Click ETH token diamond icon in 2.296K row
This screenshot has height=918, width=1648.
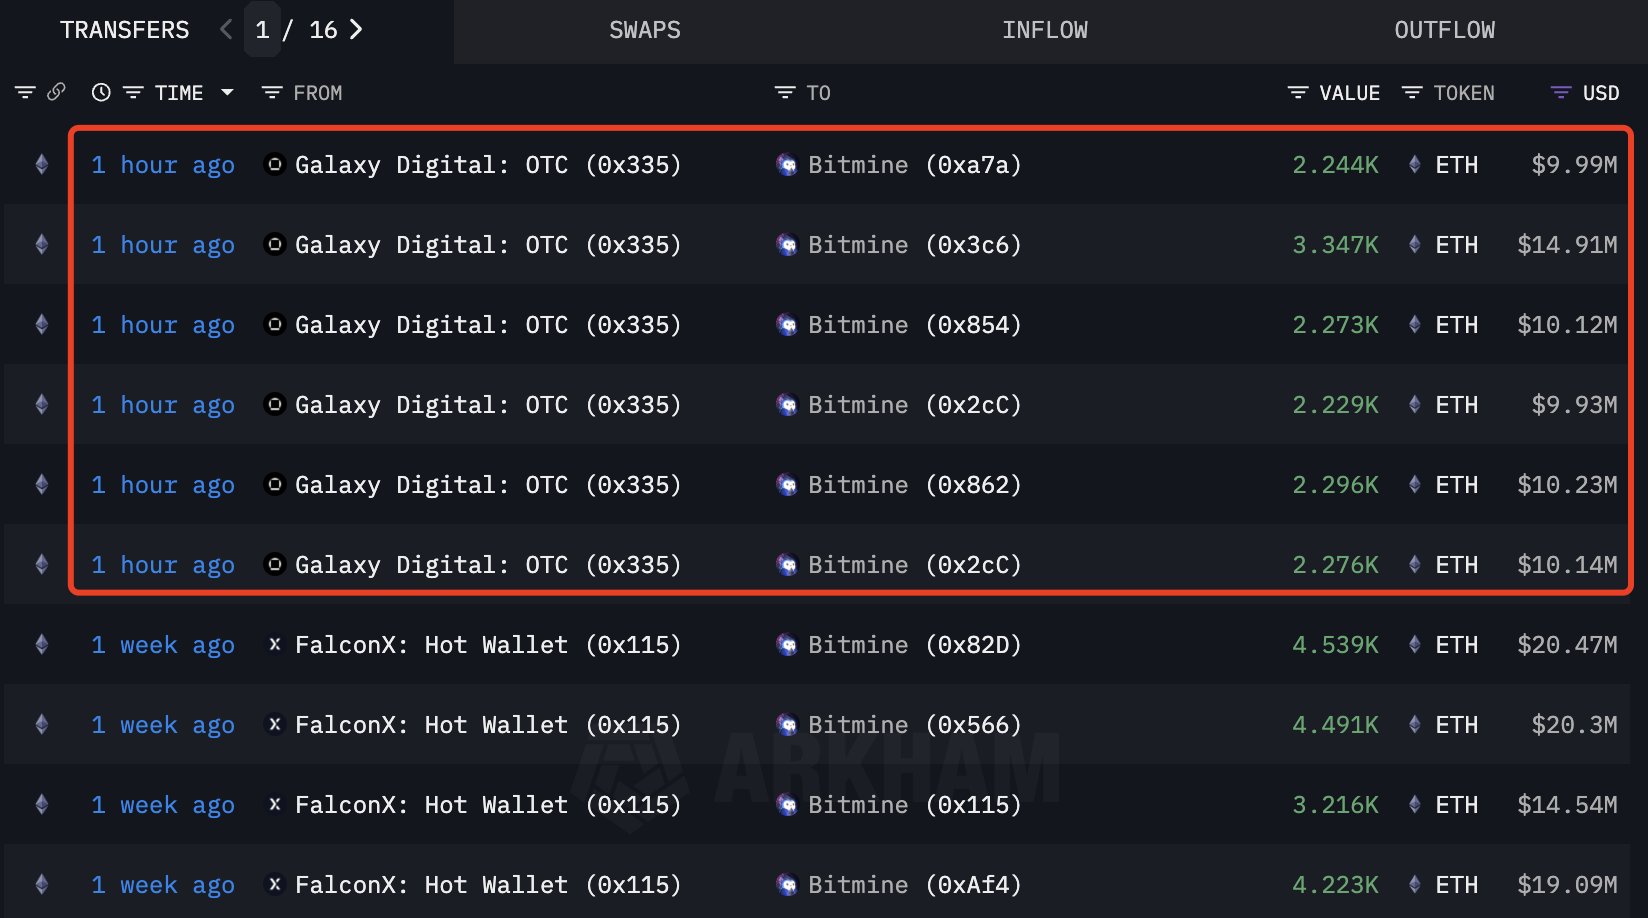pyautogui.click(x=1414, y=485)
